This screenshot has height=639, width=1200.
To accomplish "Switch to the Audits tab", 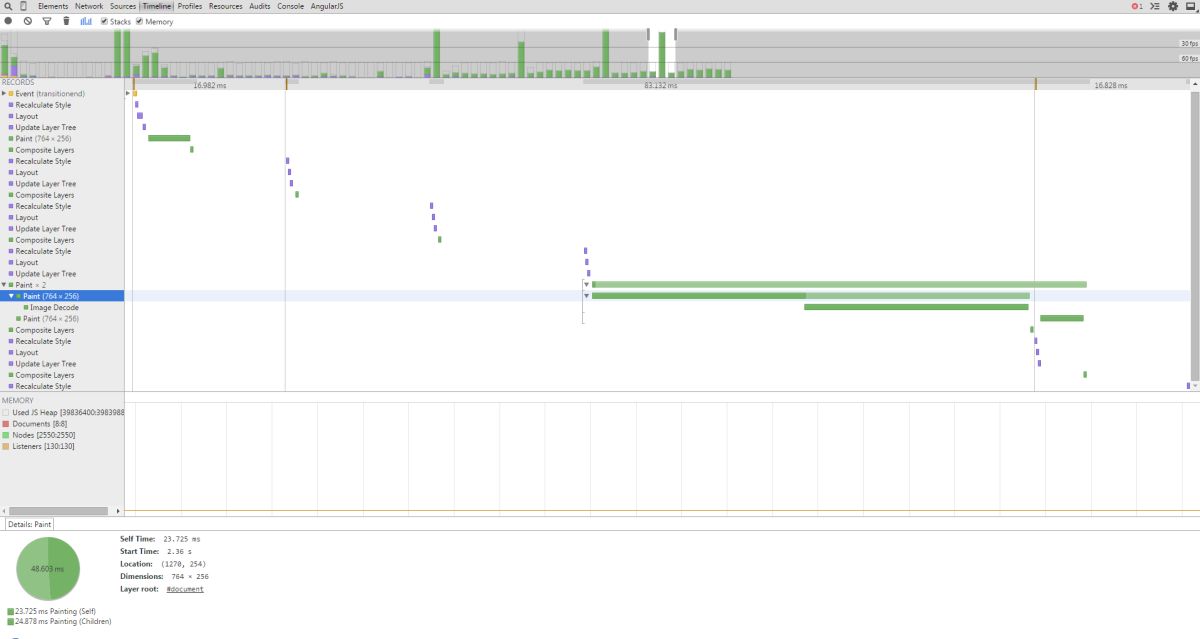I will coord(260,6).
